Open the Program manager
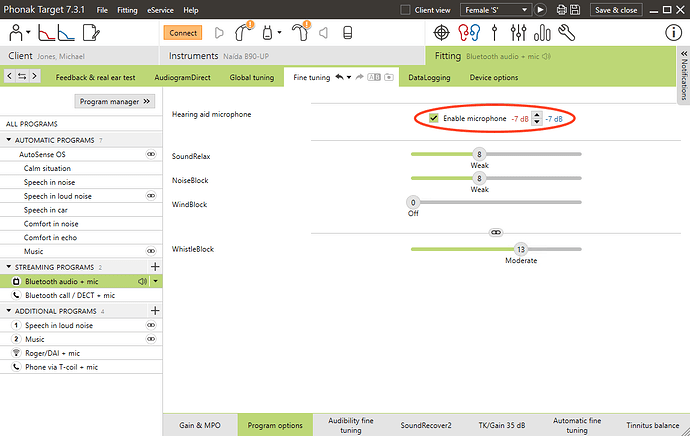This screenshot has width=690, height=436. [114, 102]
